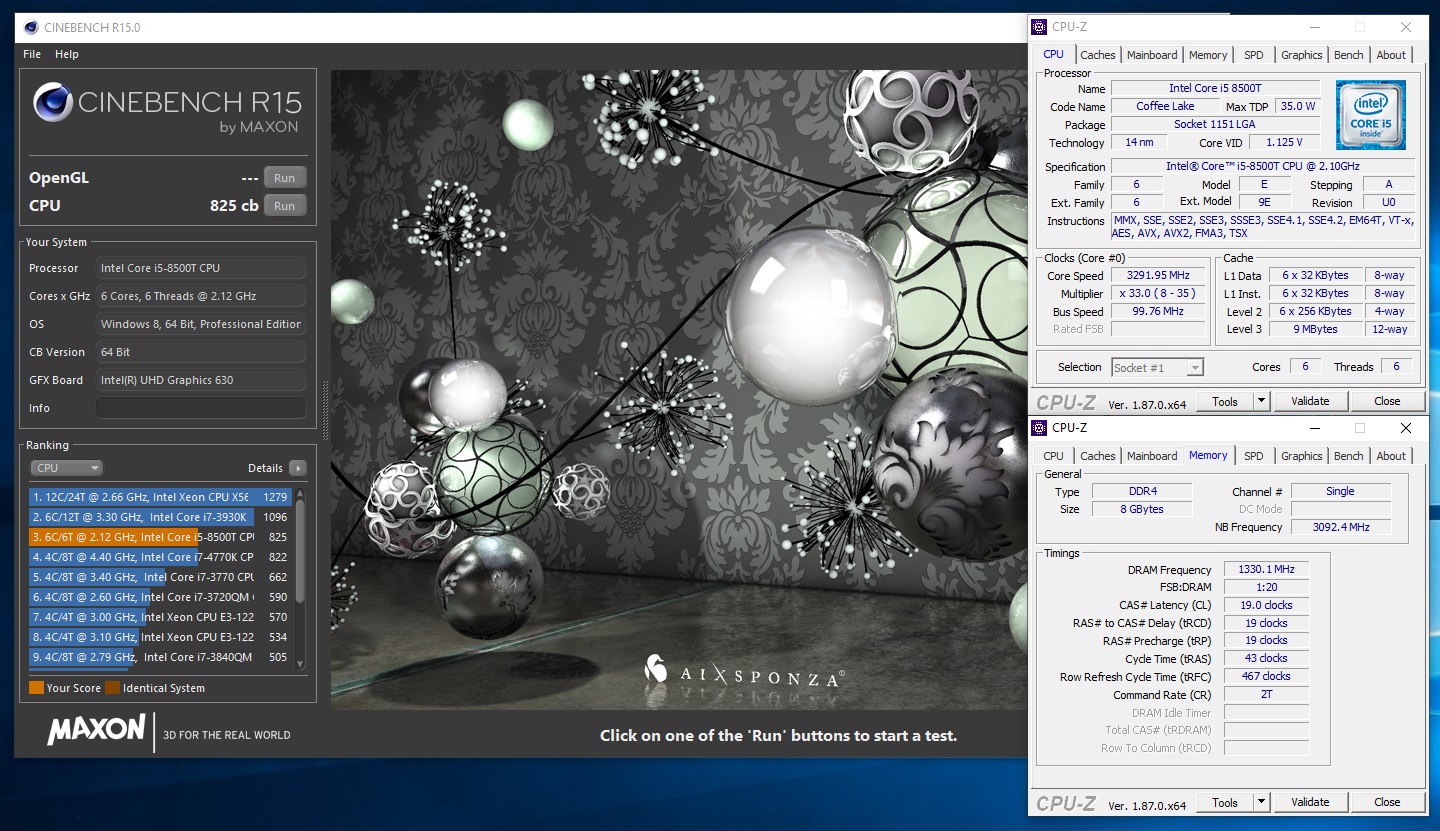Click Validate button in upper CPU-Z
The height and width of the screenshot is (831, 1440).
[x=1310, y=401]
